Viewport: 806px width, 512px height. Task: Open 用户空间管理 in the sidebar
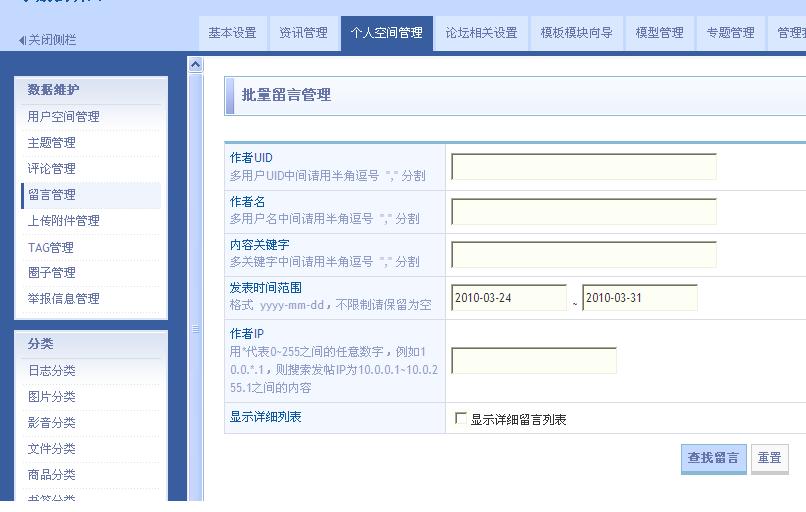pyautogui.click(x=63, y=117)
